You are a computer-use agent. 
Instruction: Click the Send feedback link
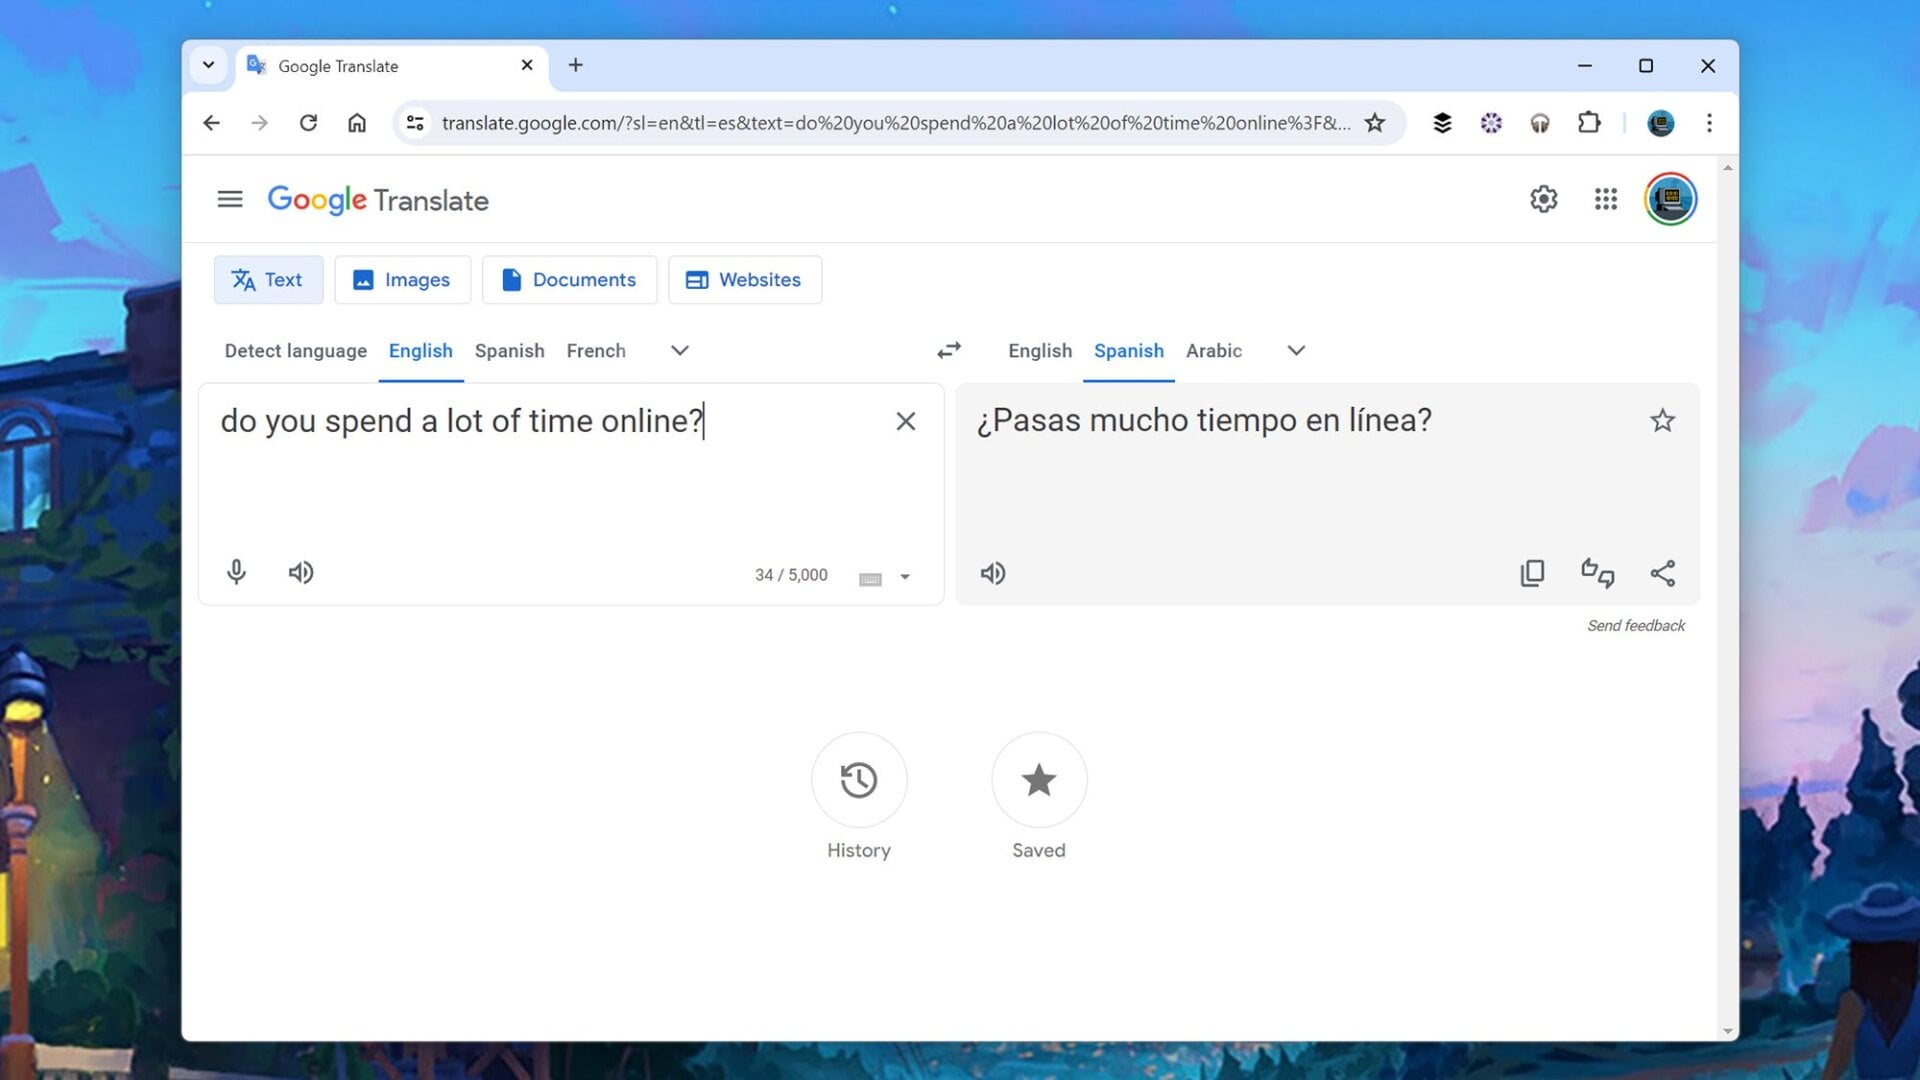click(1636, 625)
